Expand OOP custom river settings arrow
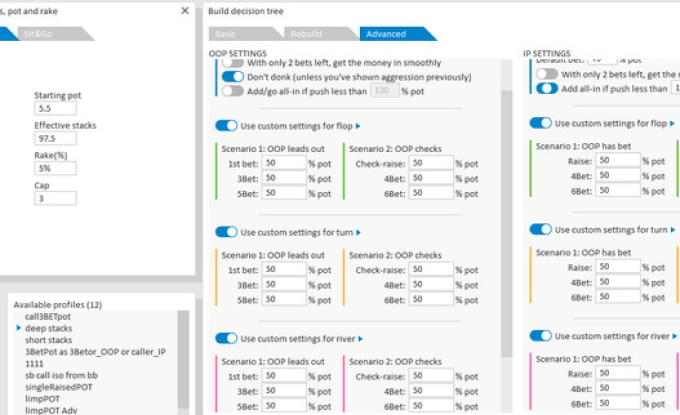680x415 pixels. pyautogui.click(x=361, y=338)
